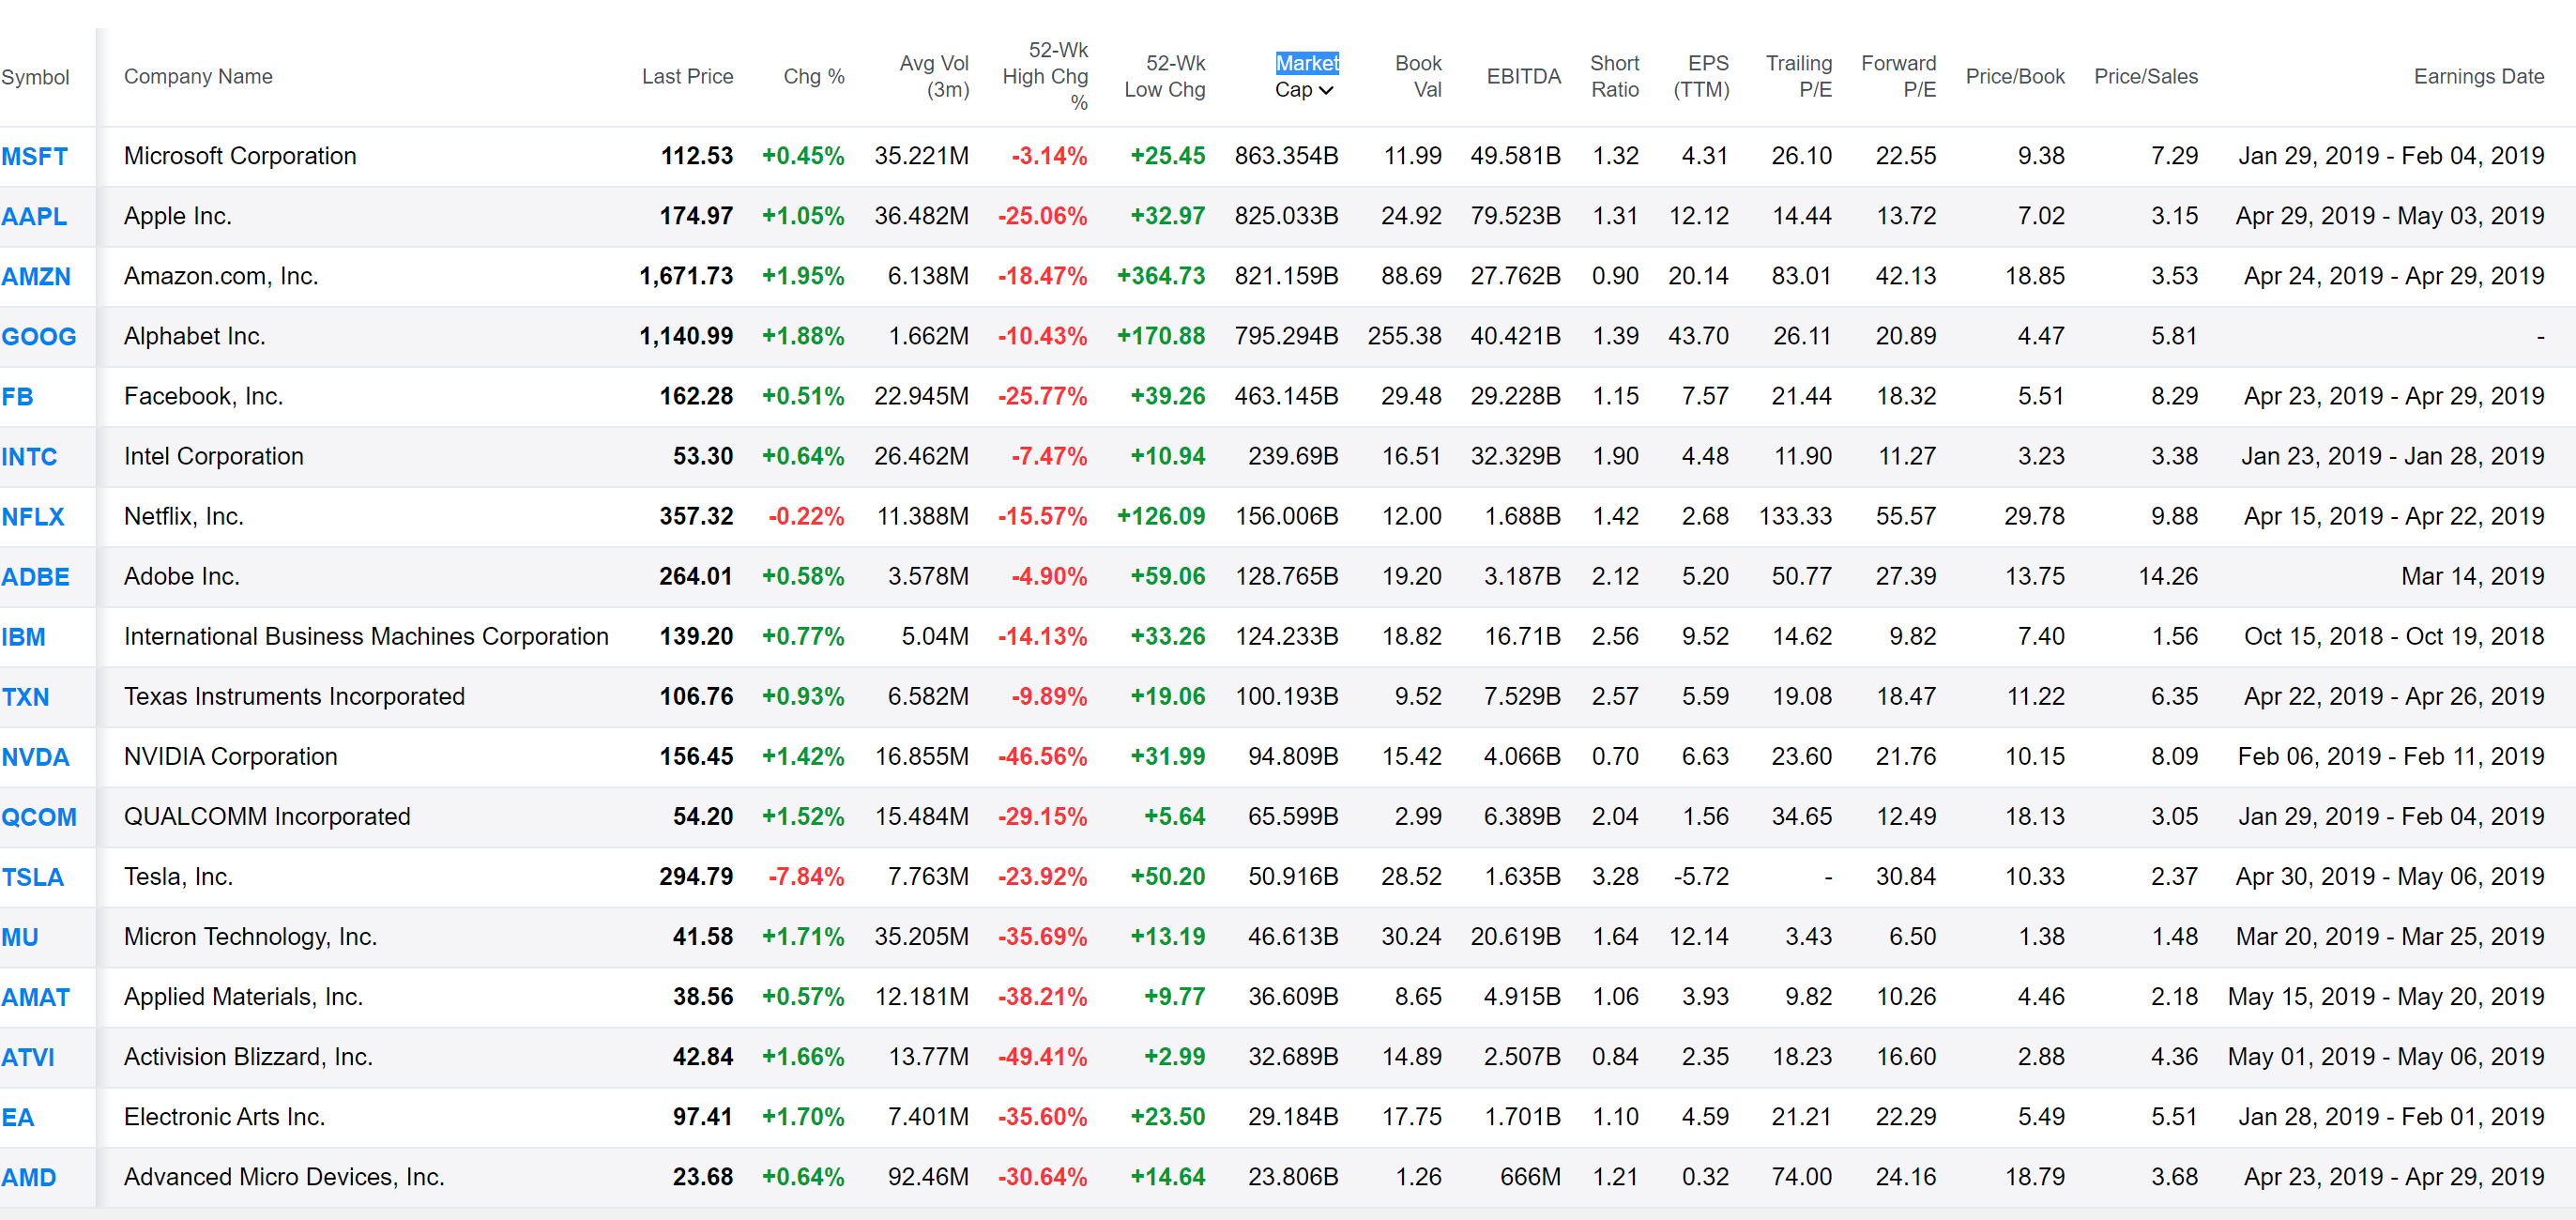2576x1220 pixels.
Task: Sort by the Price/Sales column header
Action: click(x=2145, y=76)
